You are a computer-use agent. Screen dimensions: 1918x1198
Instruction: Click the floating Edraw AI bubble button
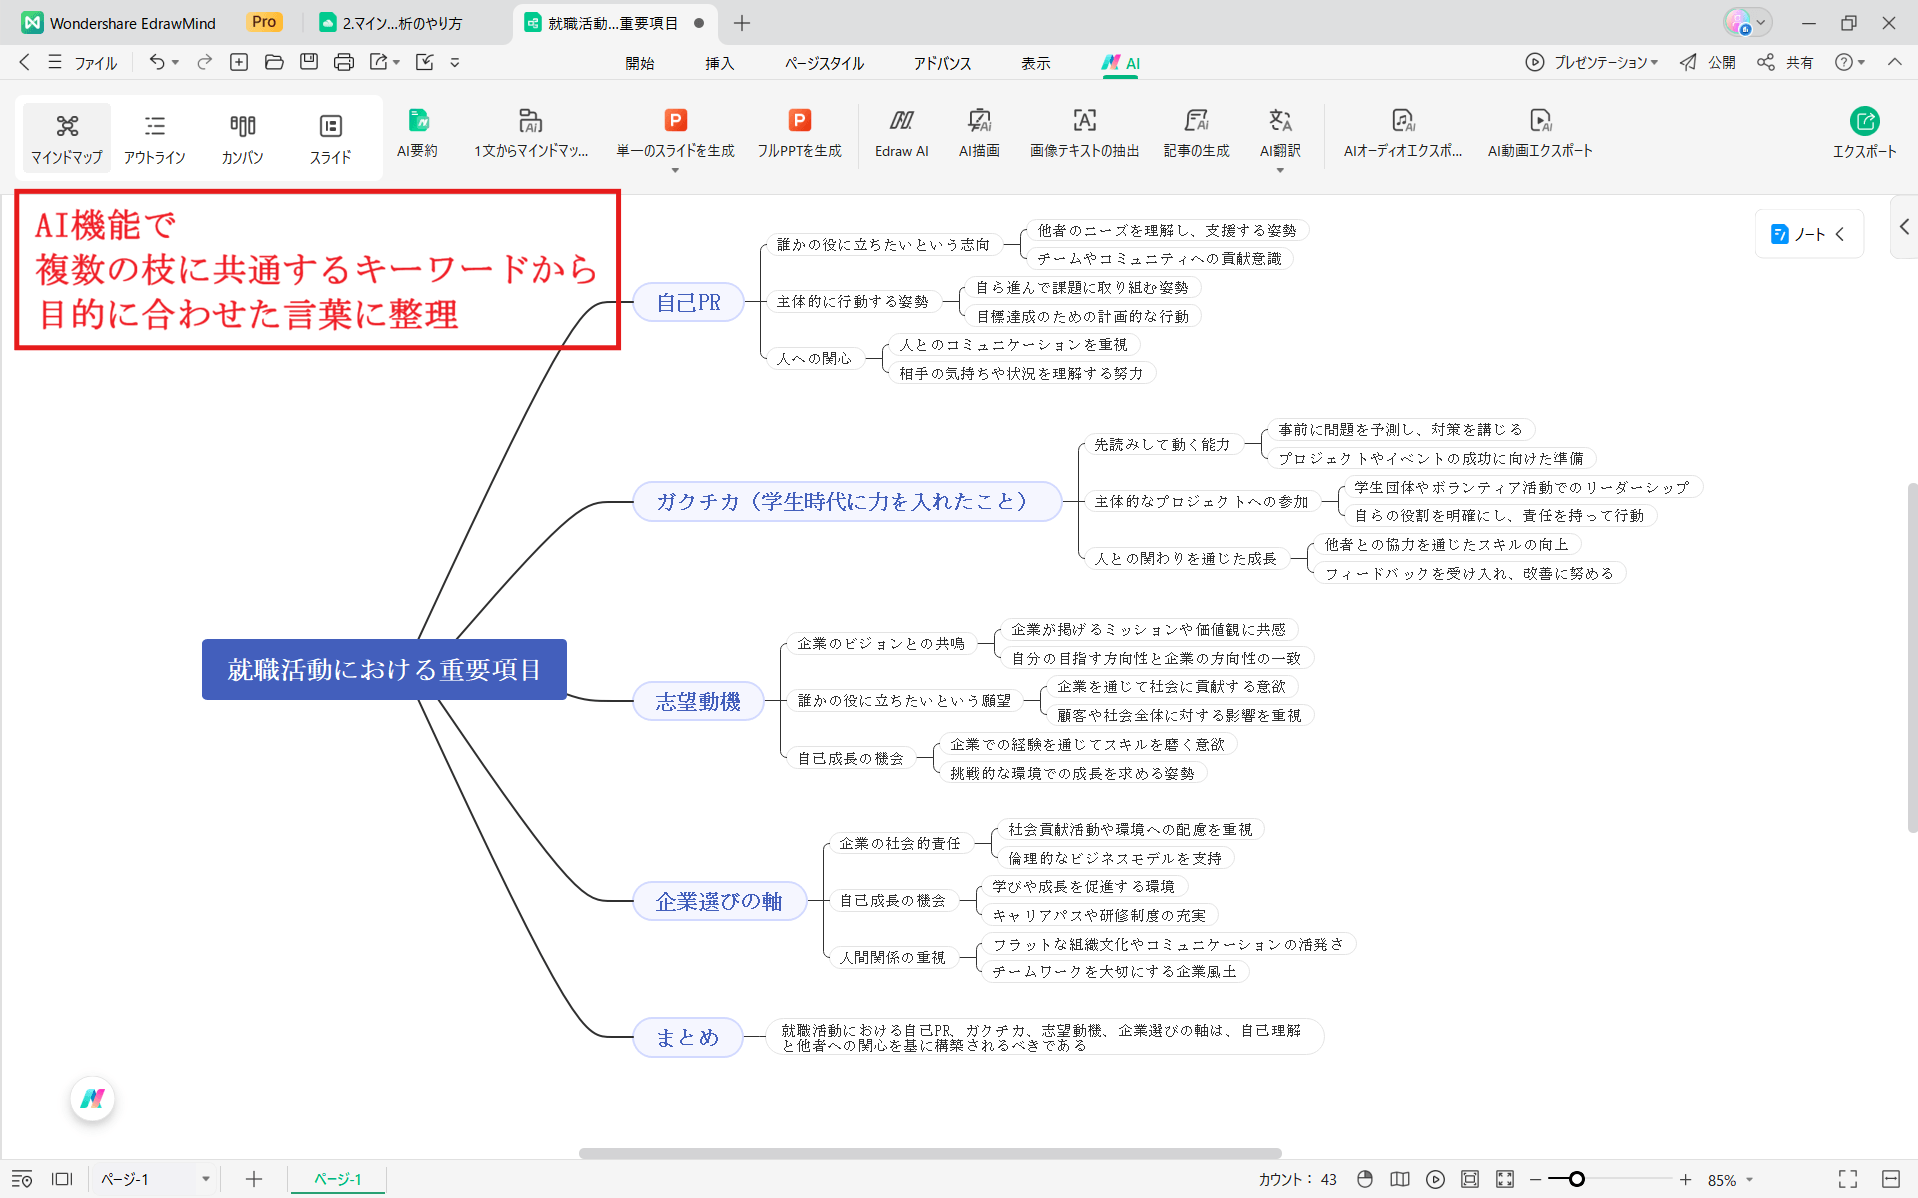coord(93,1099)
